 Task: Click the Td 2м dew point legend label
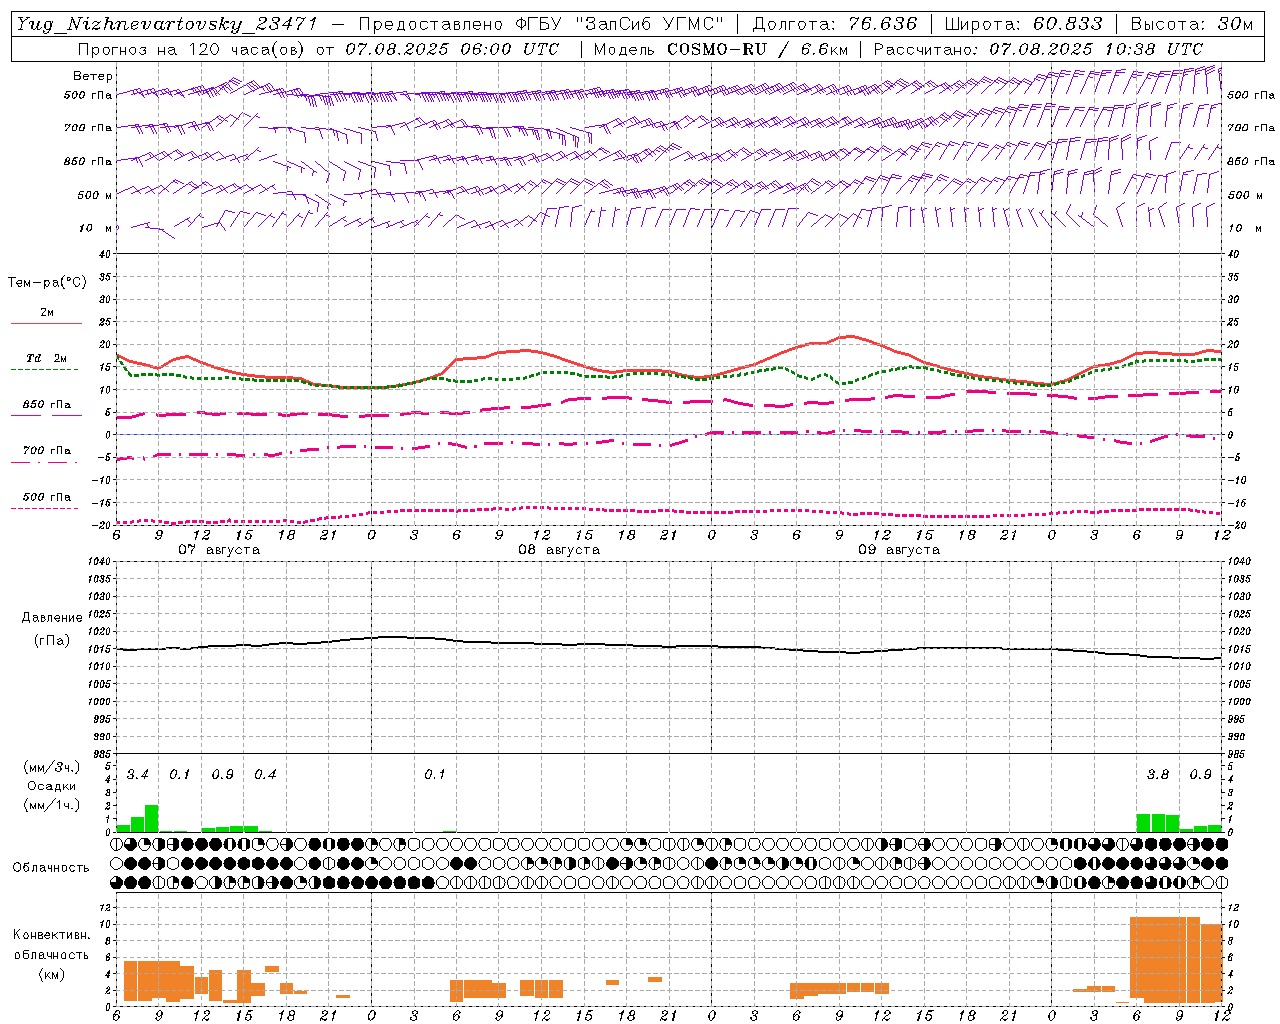click(47, 358)
